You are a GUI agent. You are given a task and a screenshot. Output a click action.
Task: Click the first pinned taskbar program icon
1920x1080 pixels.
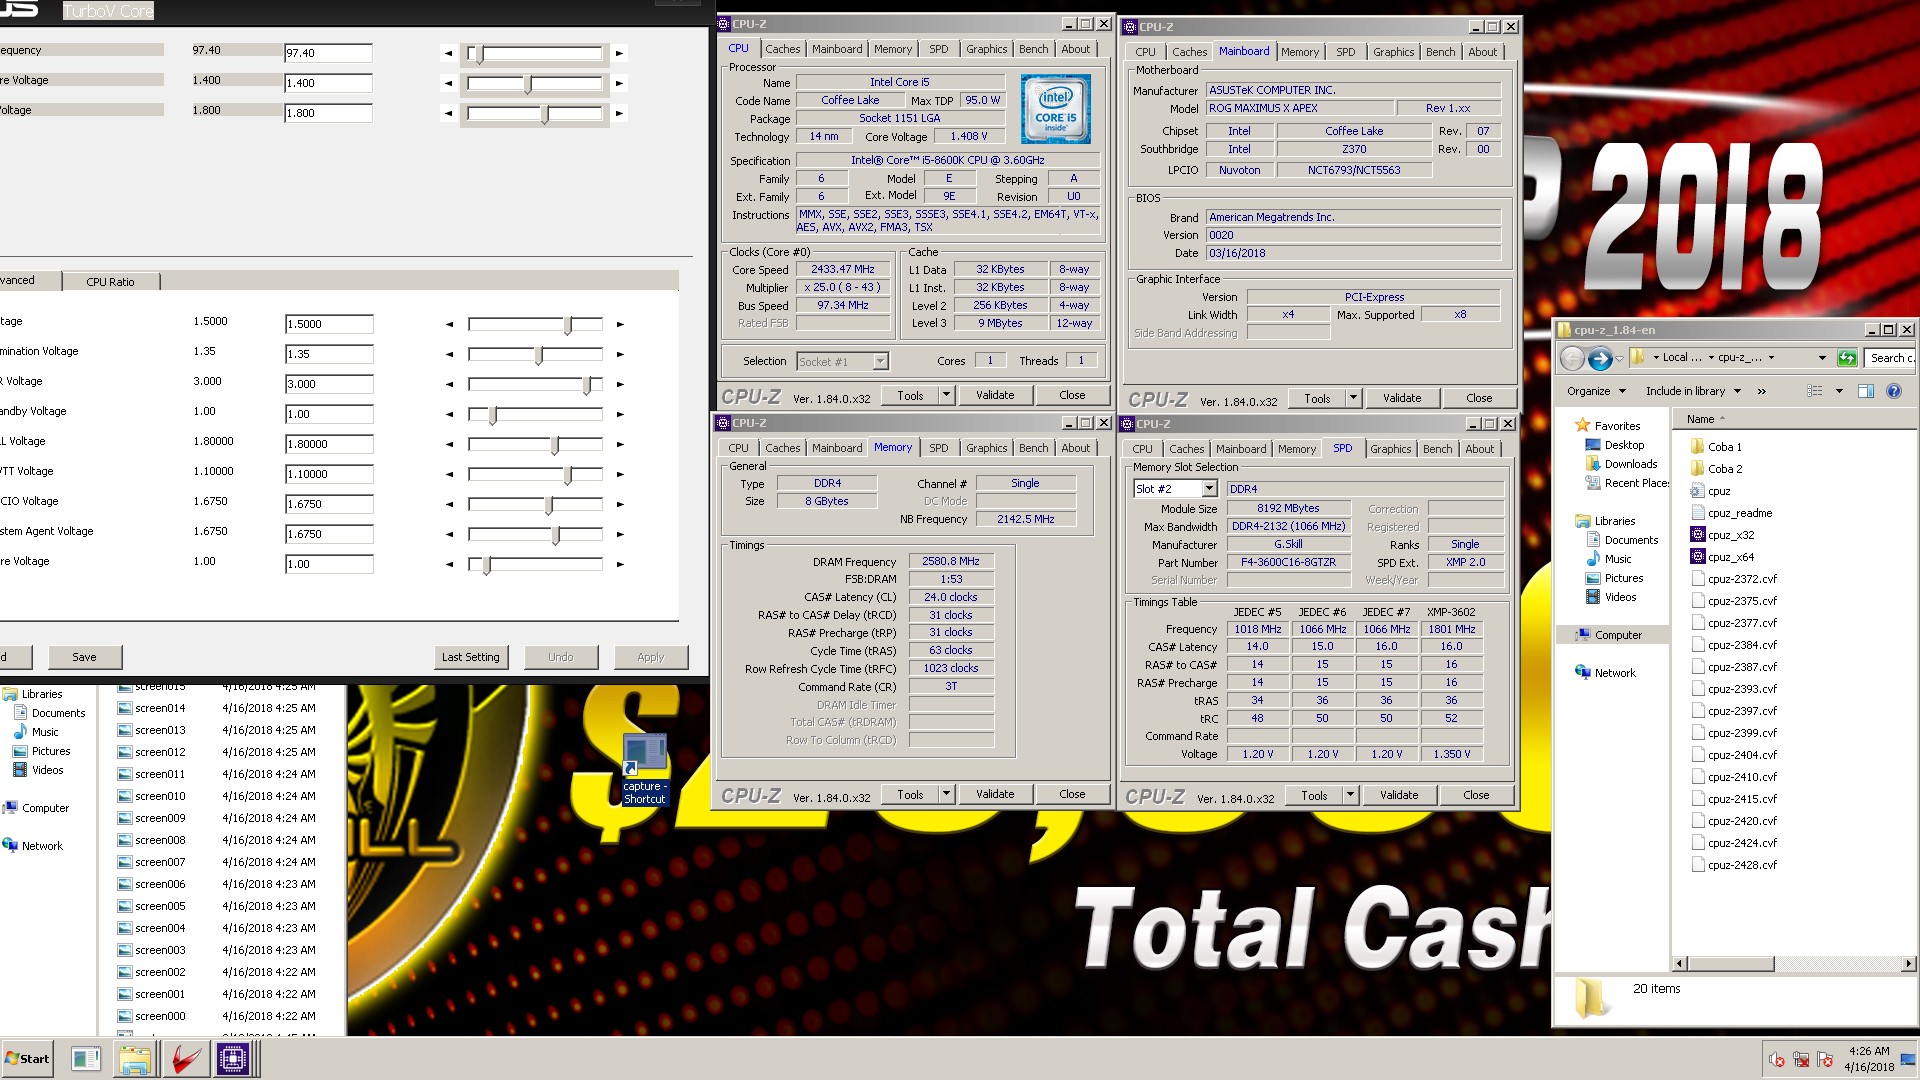coord(86,1059)
